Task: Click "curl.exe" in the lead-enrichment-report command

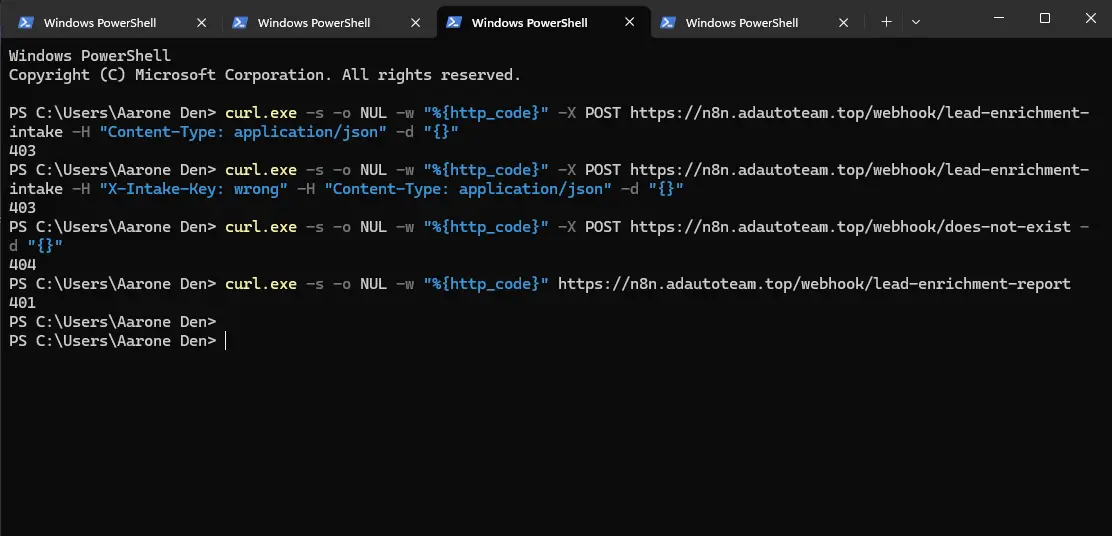Action: pyautogui.click(x=261, y=284)
